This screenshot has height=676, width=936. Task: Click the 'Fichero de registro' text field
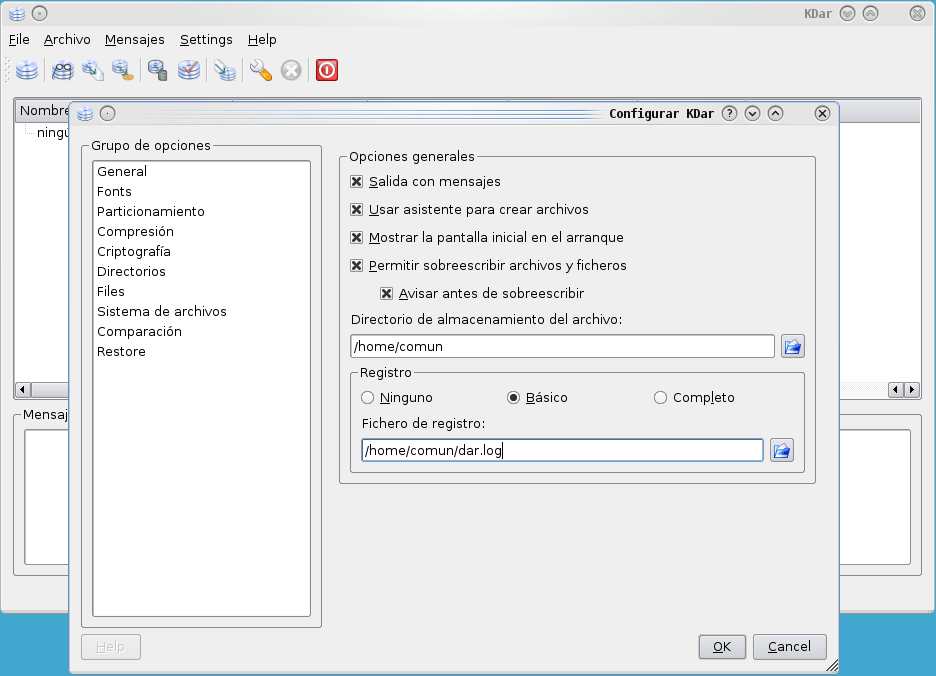[x=562, y=451]
